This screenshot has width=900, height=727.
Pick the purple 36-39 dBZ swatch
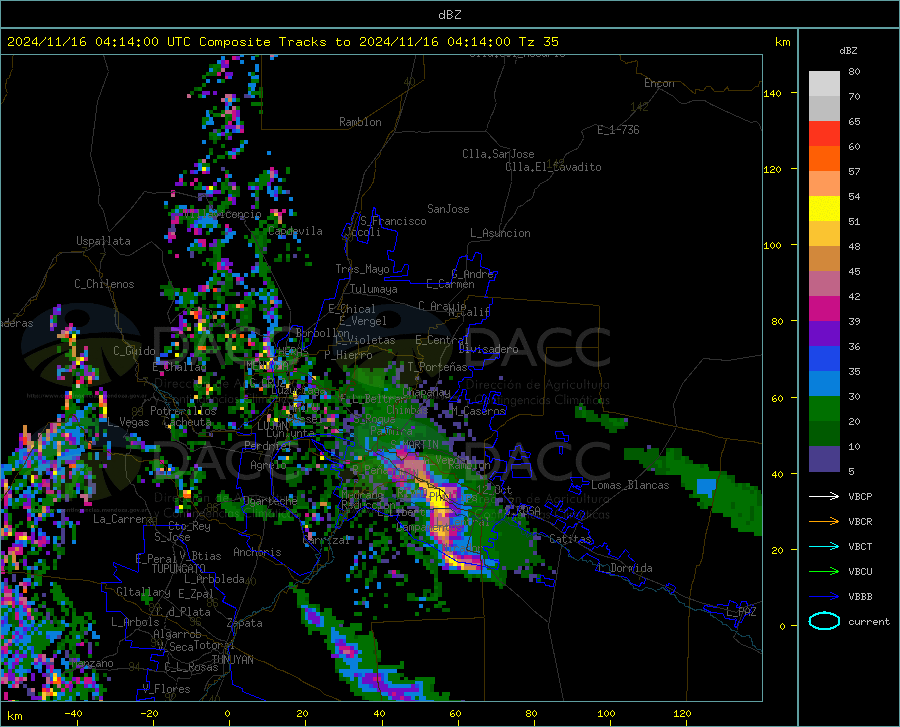[824, 334]
